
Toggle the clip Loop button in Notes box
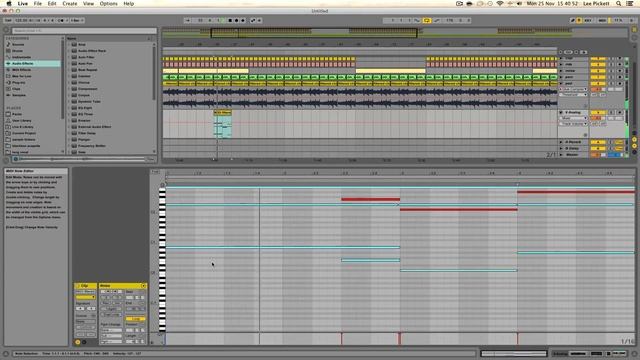[x=135, y=319]
